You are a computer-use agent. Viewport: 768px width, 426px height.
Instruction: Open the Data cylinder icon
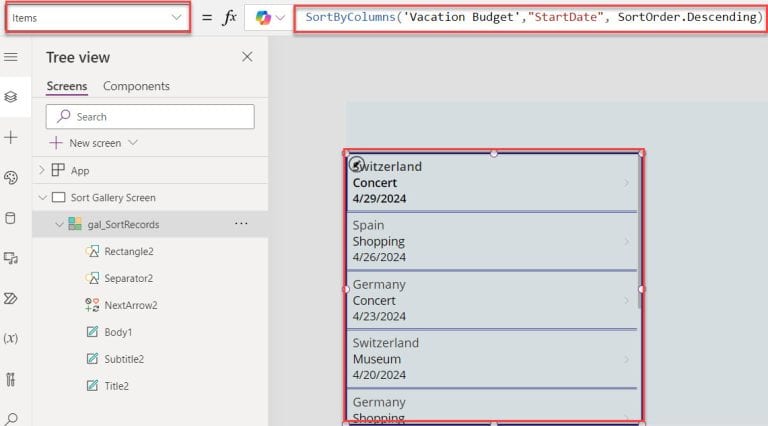[x=11, y=218]
